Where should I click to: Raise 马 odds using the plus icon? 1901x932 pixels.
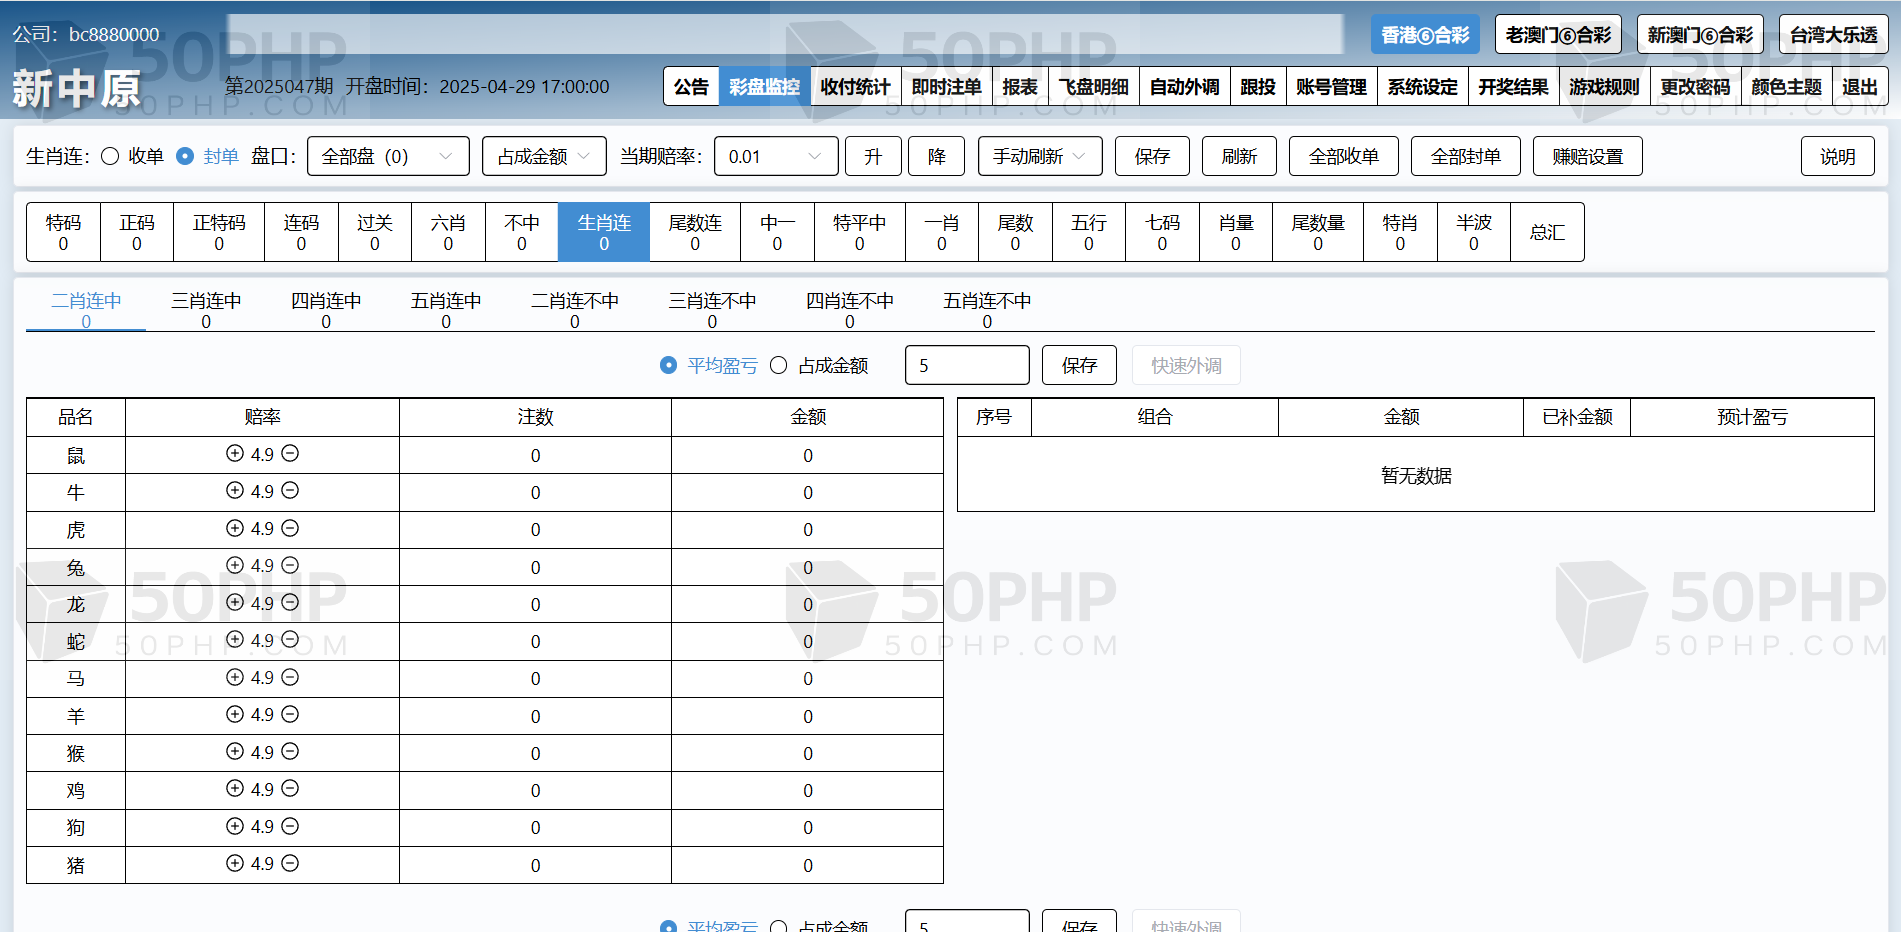point(235,678)
